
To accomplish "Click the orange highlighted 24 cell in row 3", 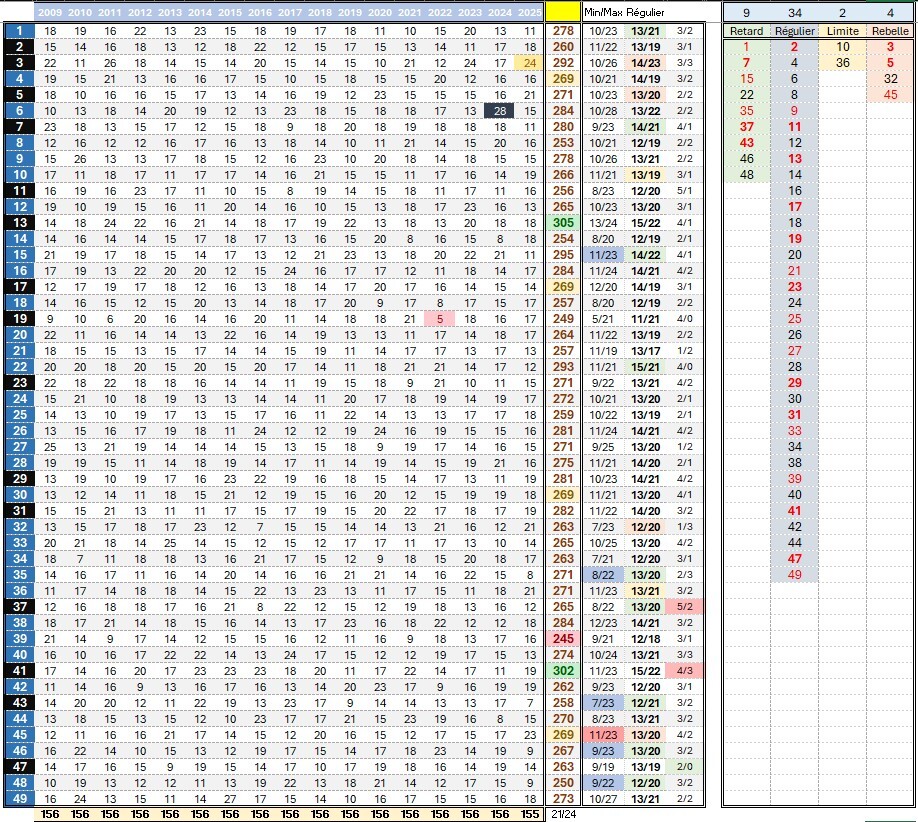I will [528, 63].
